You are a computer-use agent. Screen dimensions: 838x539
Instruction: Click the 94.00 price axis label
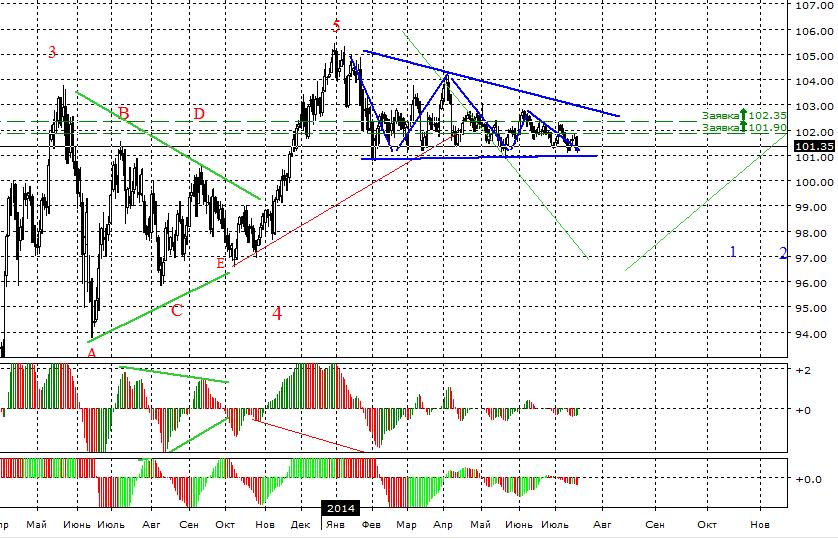point(814,334)
